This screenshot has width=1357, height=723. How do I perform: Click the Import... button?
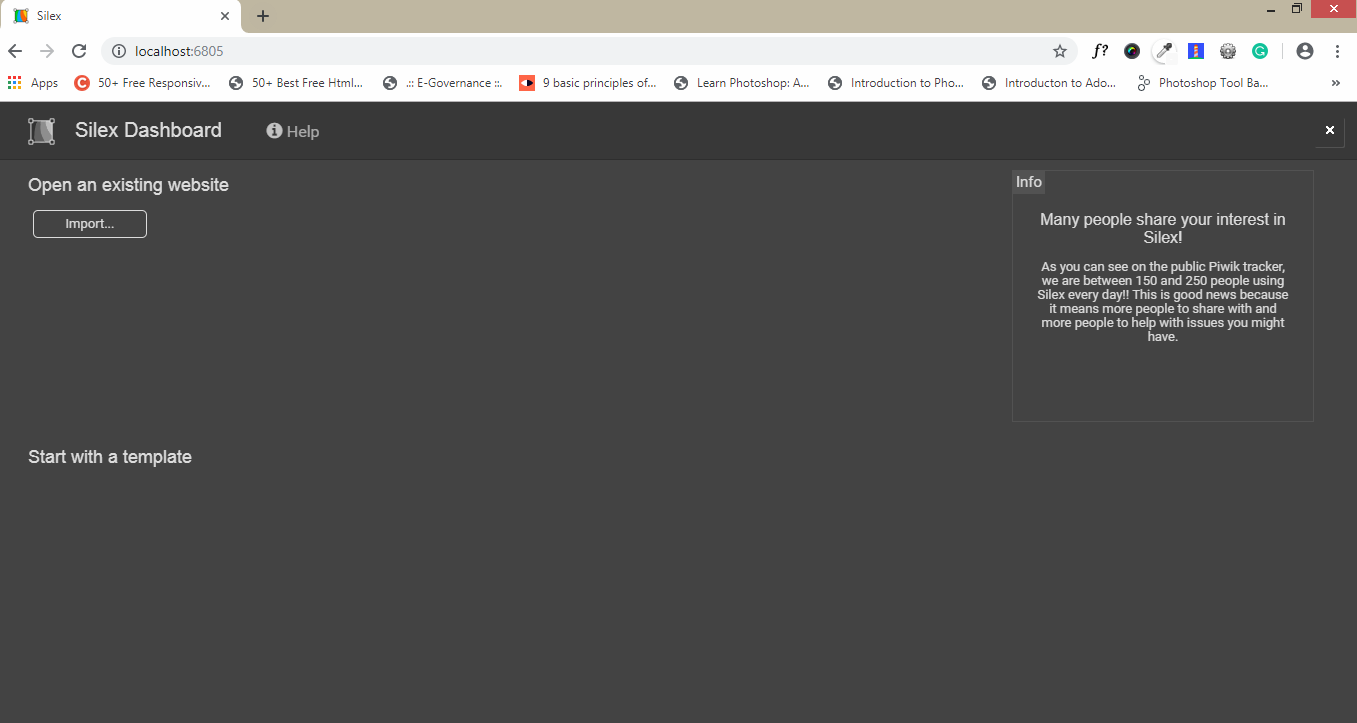coord(89,224)
